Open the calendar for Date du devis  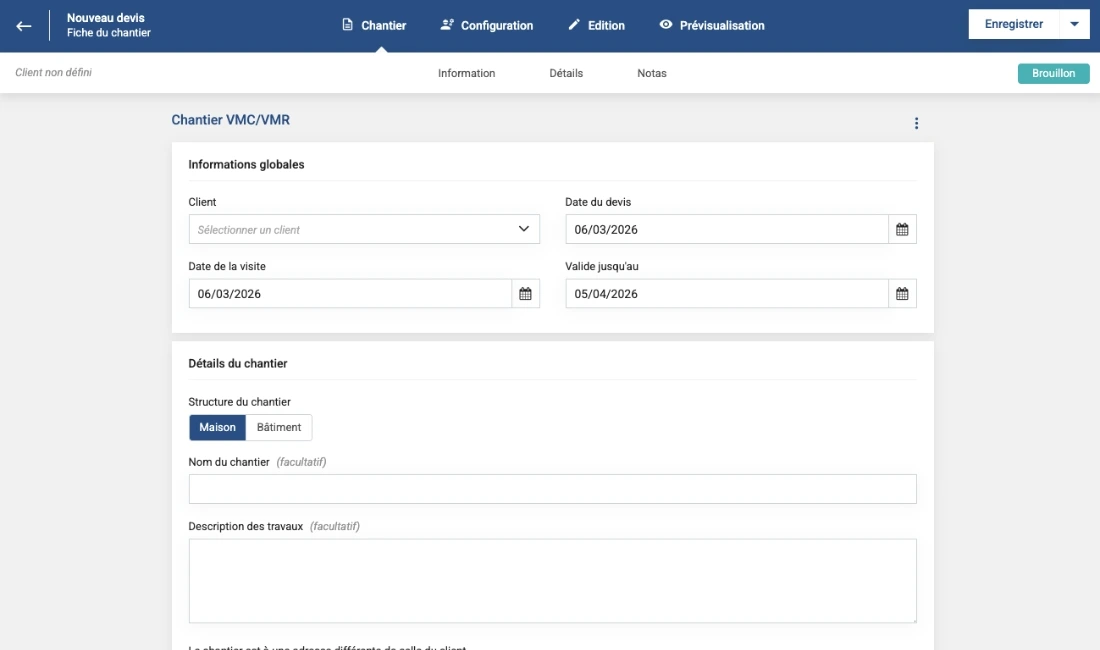pos(902,230)
